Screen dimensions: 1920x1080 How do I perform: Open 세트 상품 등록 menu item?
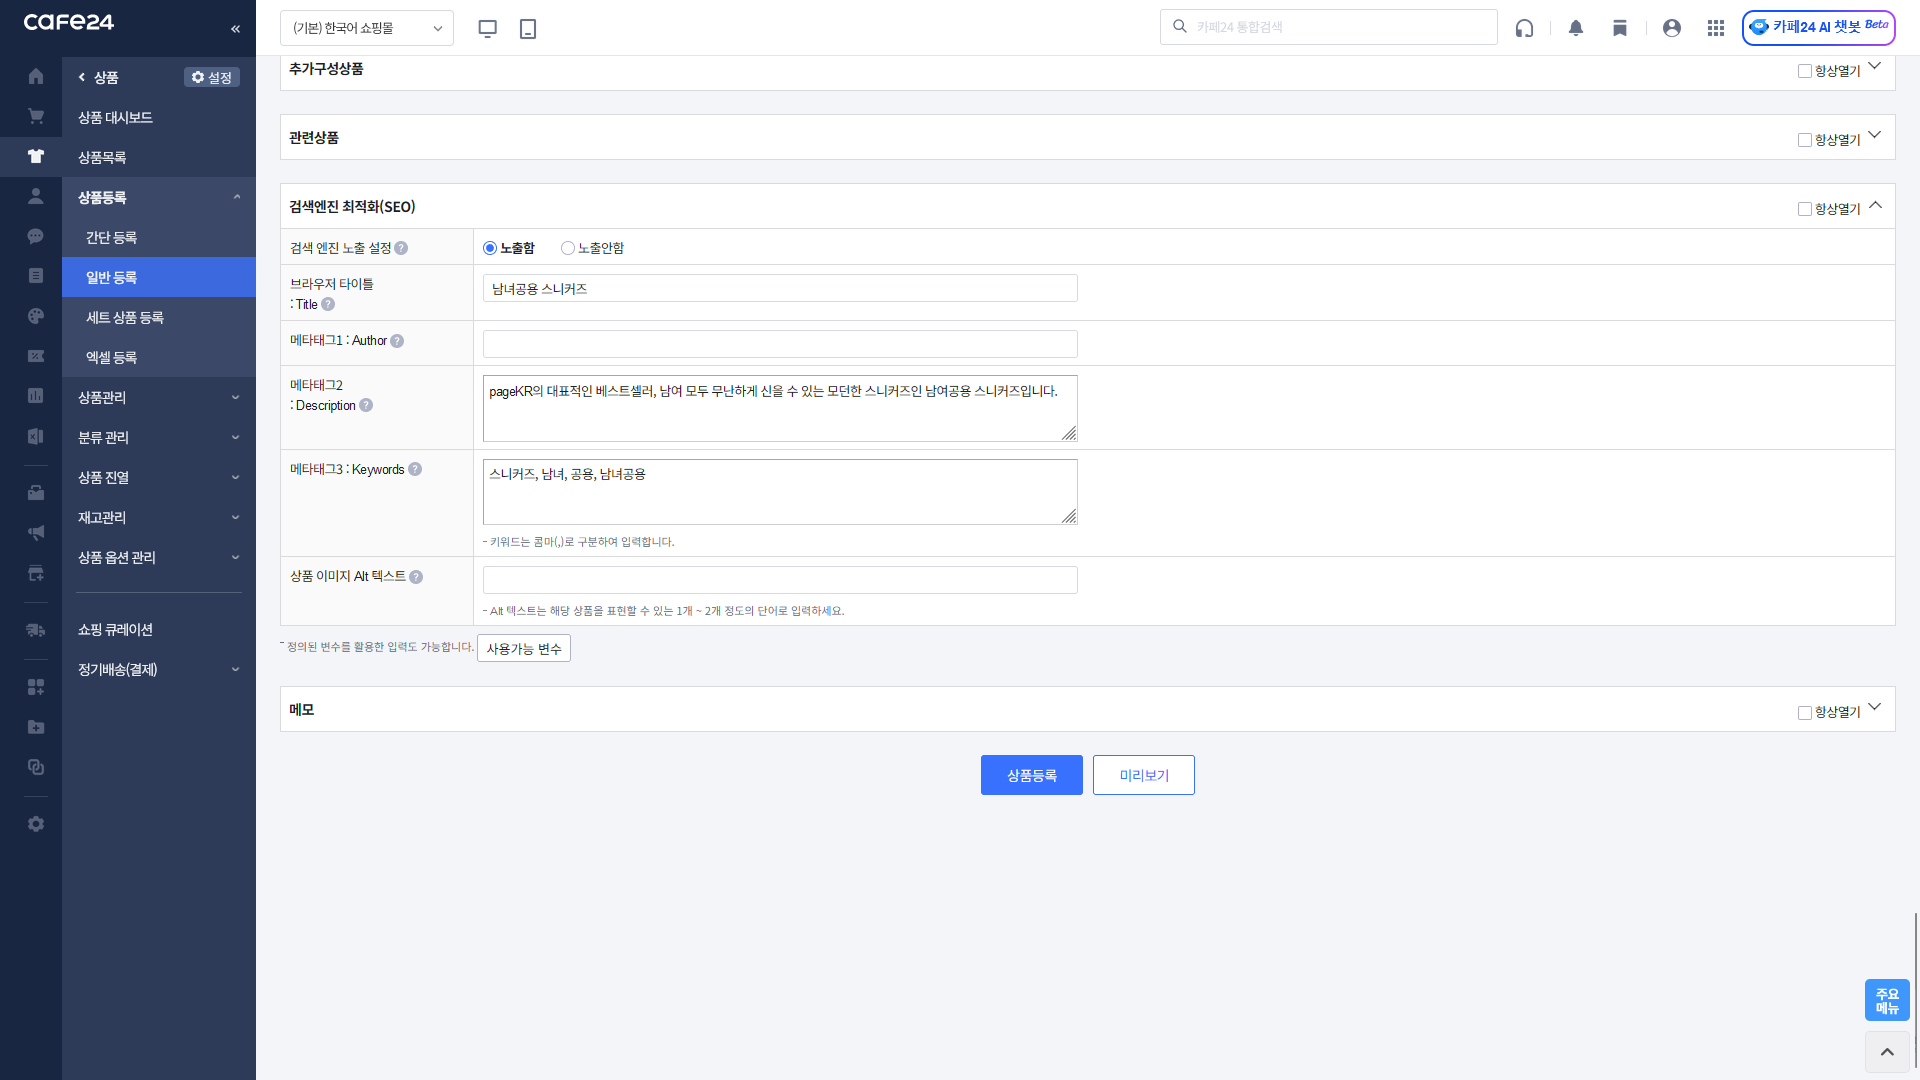[x=125, y=317]
